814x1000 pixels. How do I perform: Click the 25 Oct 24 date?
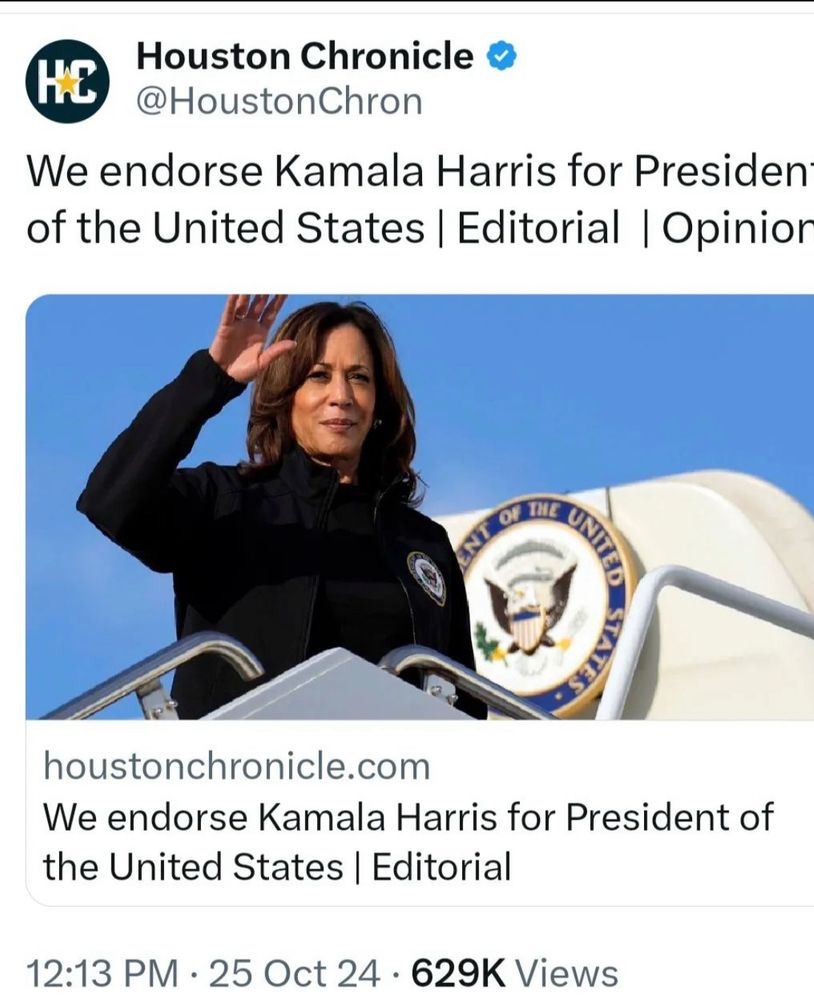coord(295,973)
